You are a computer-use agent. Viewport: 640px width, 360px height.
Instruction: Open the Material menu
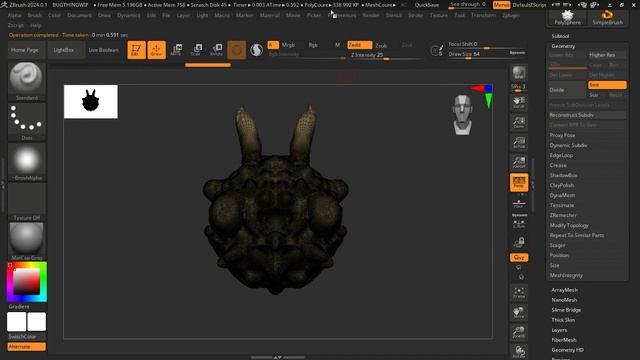[270, 15]
